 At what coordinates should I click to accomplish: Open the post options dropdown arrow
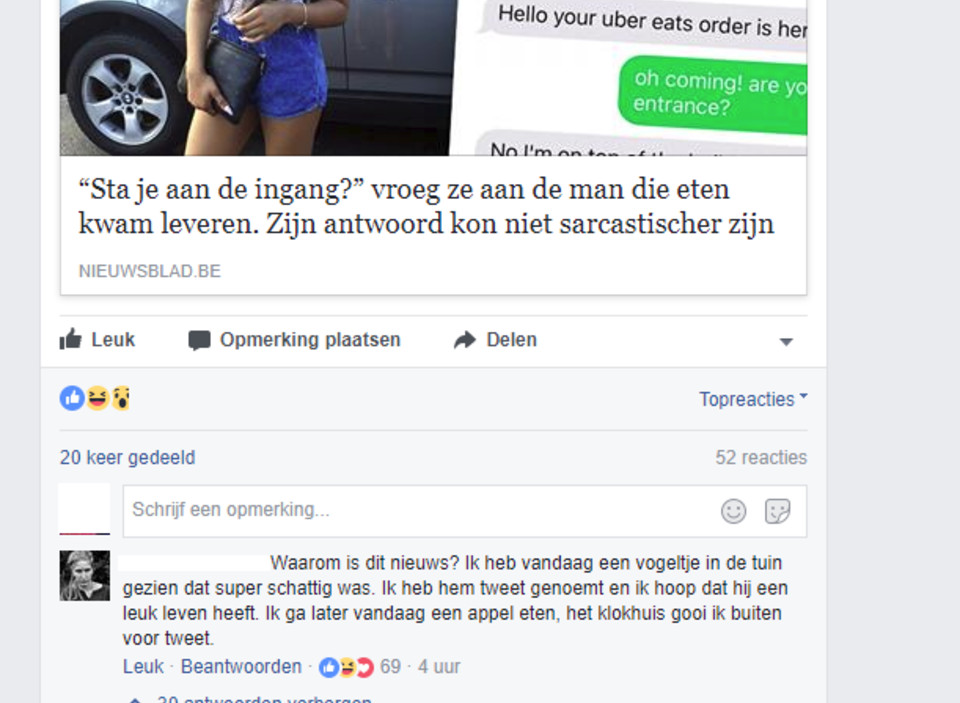click(786, 342)
